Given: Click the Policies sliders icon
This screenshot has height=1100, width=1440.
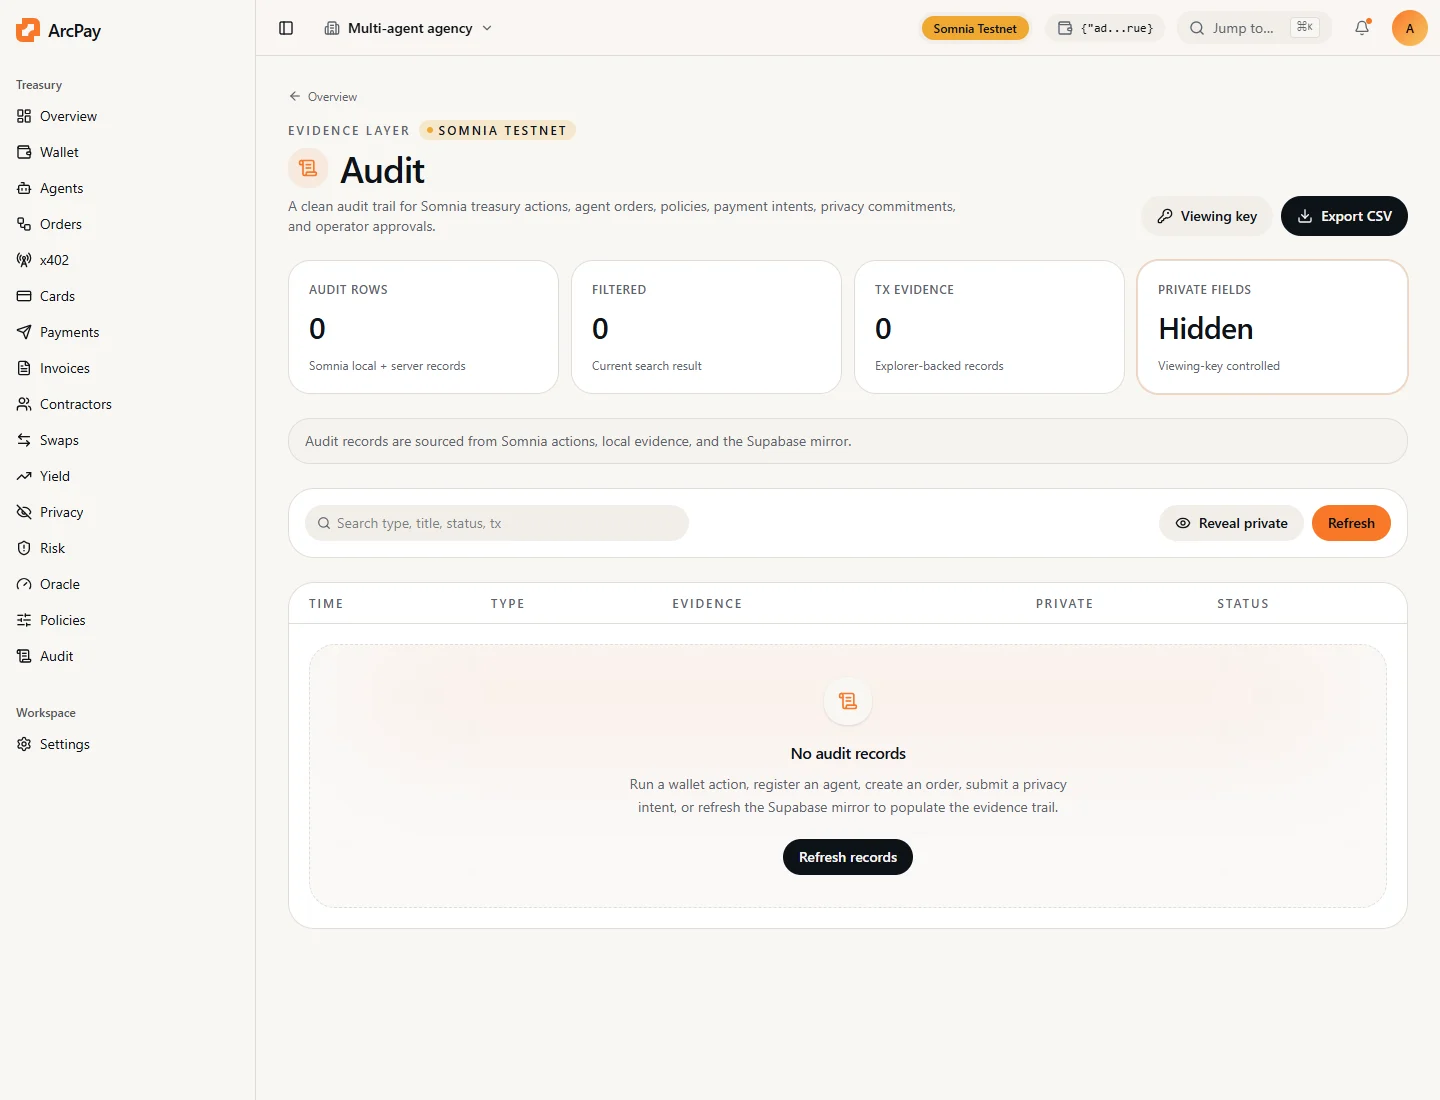Looking at the screenshot, I should click(x=24, y=620).
